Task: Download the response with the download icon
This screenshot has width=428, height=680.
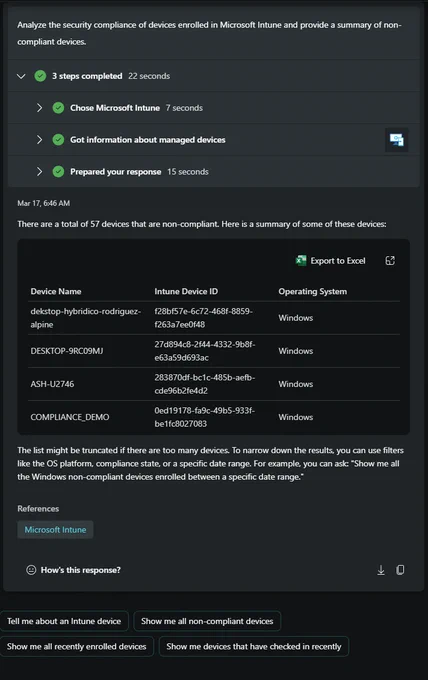Action: click(x=381, y=570)
